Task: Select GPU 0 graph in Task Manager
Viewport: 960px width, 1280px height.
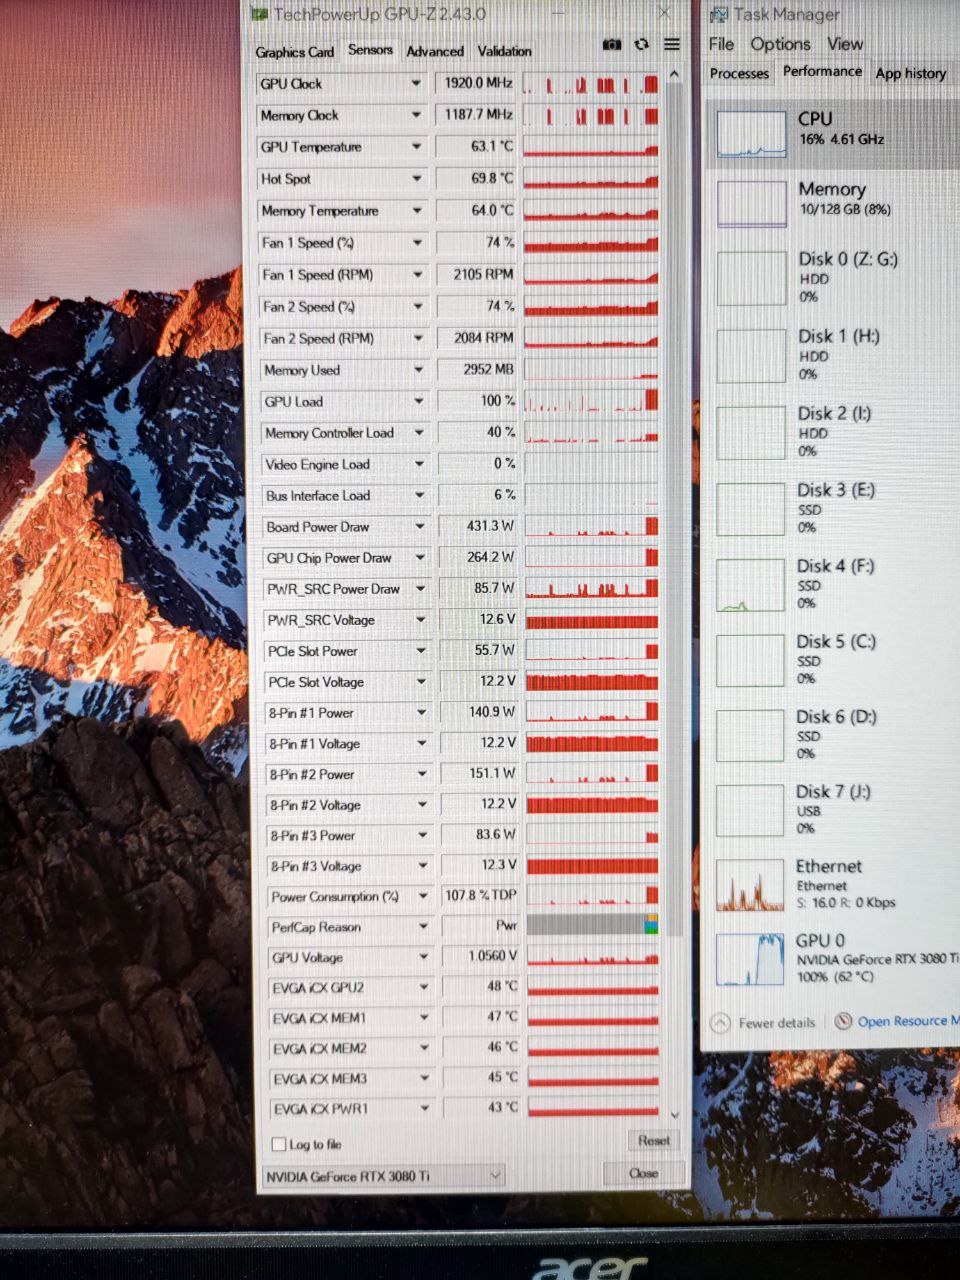Action: point(750,959)
